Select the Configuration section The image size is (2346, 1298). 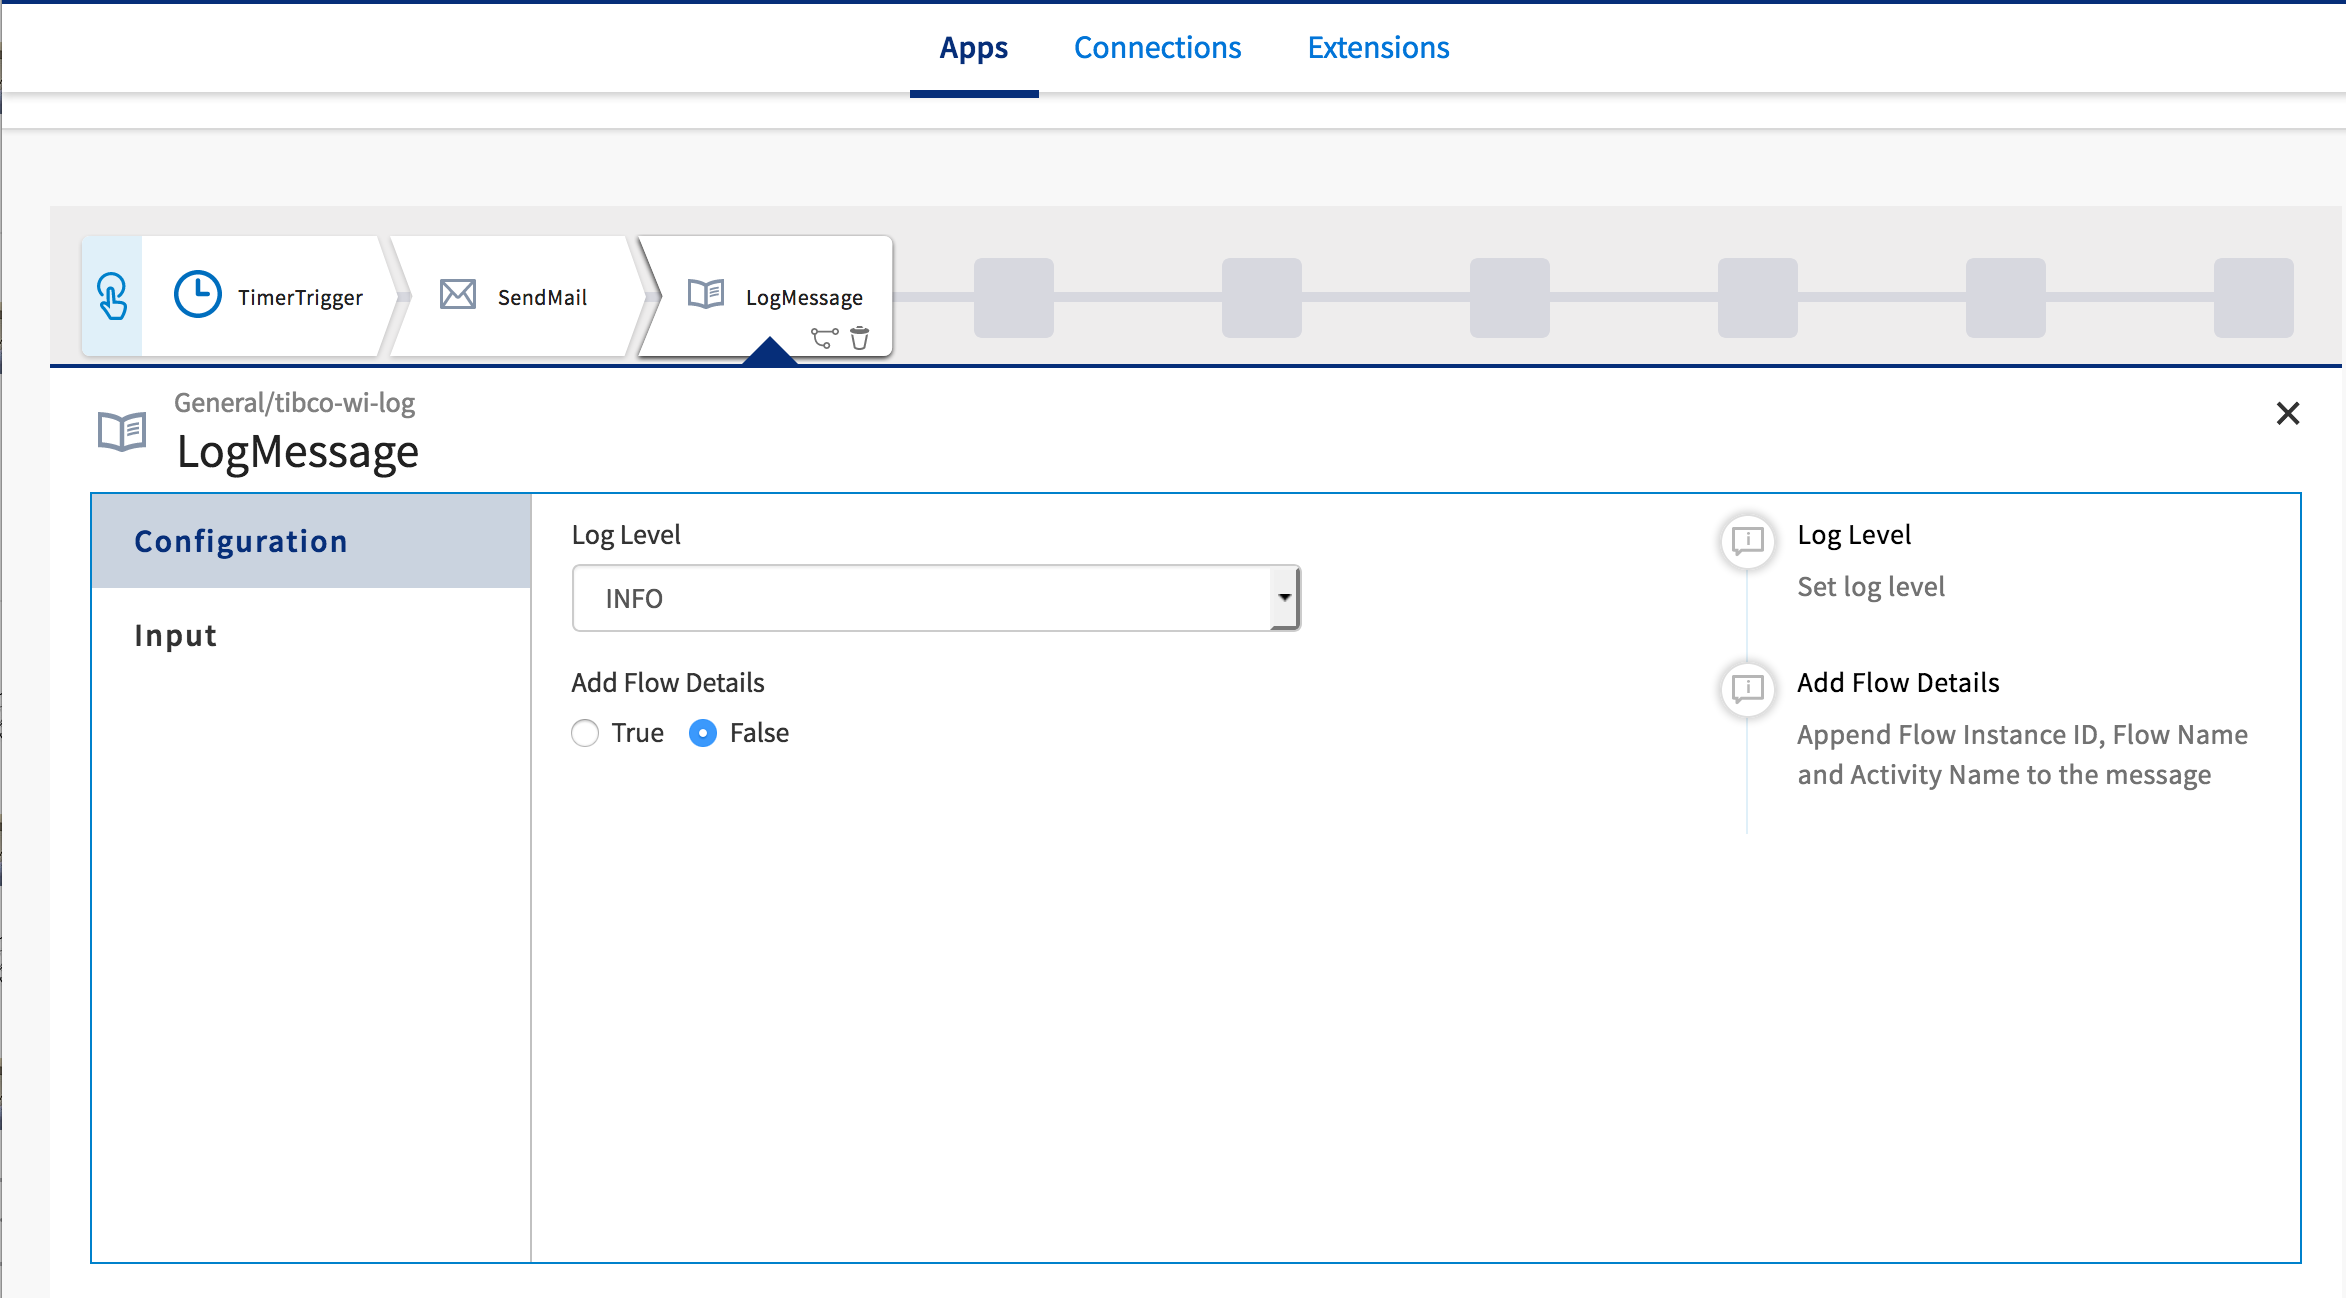(241, 541)
